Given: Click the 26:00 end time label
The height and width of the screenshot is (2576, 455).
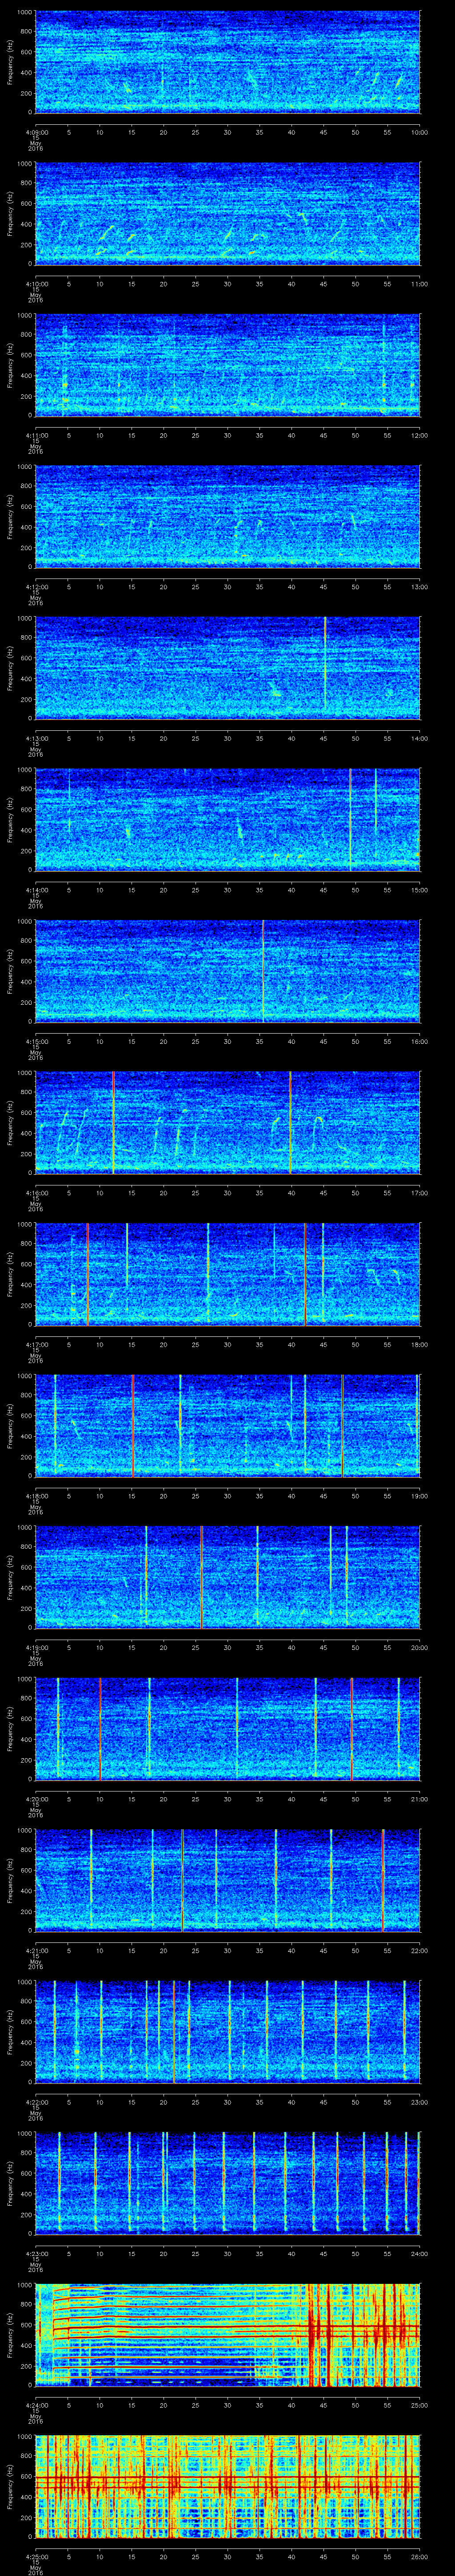Looking at the screenshot, I should 419,2556.
